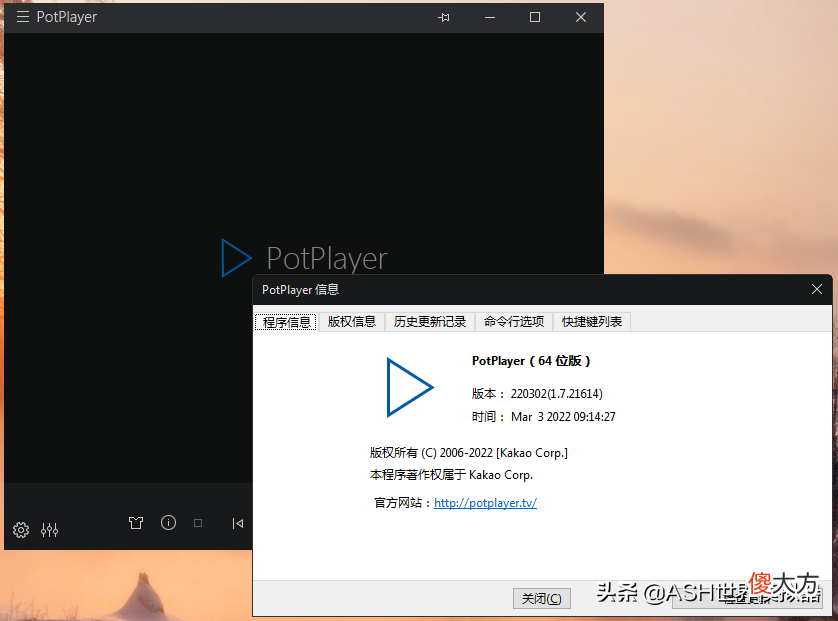Stop playback with the square button
838x621 pixels.
pyautogui.click(x=198, y=523)
